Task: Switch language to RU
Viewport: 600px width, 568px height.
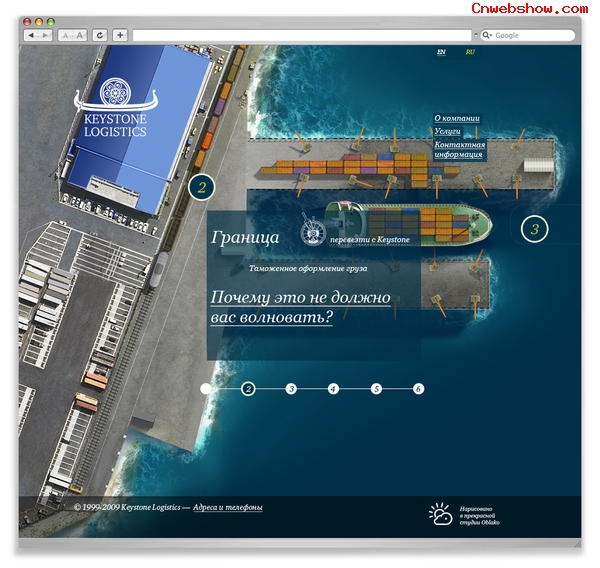Action: [470, 52]
